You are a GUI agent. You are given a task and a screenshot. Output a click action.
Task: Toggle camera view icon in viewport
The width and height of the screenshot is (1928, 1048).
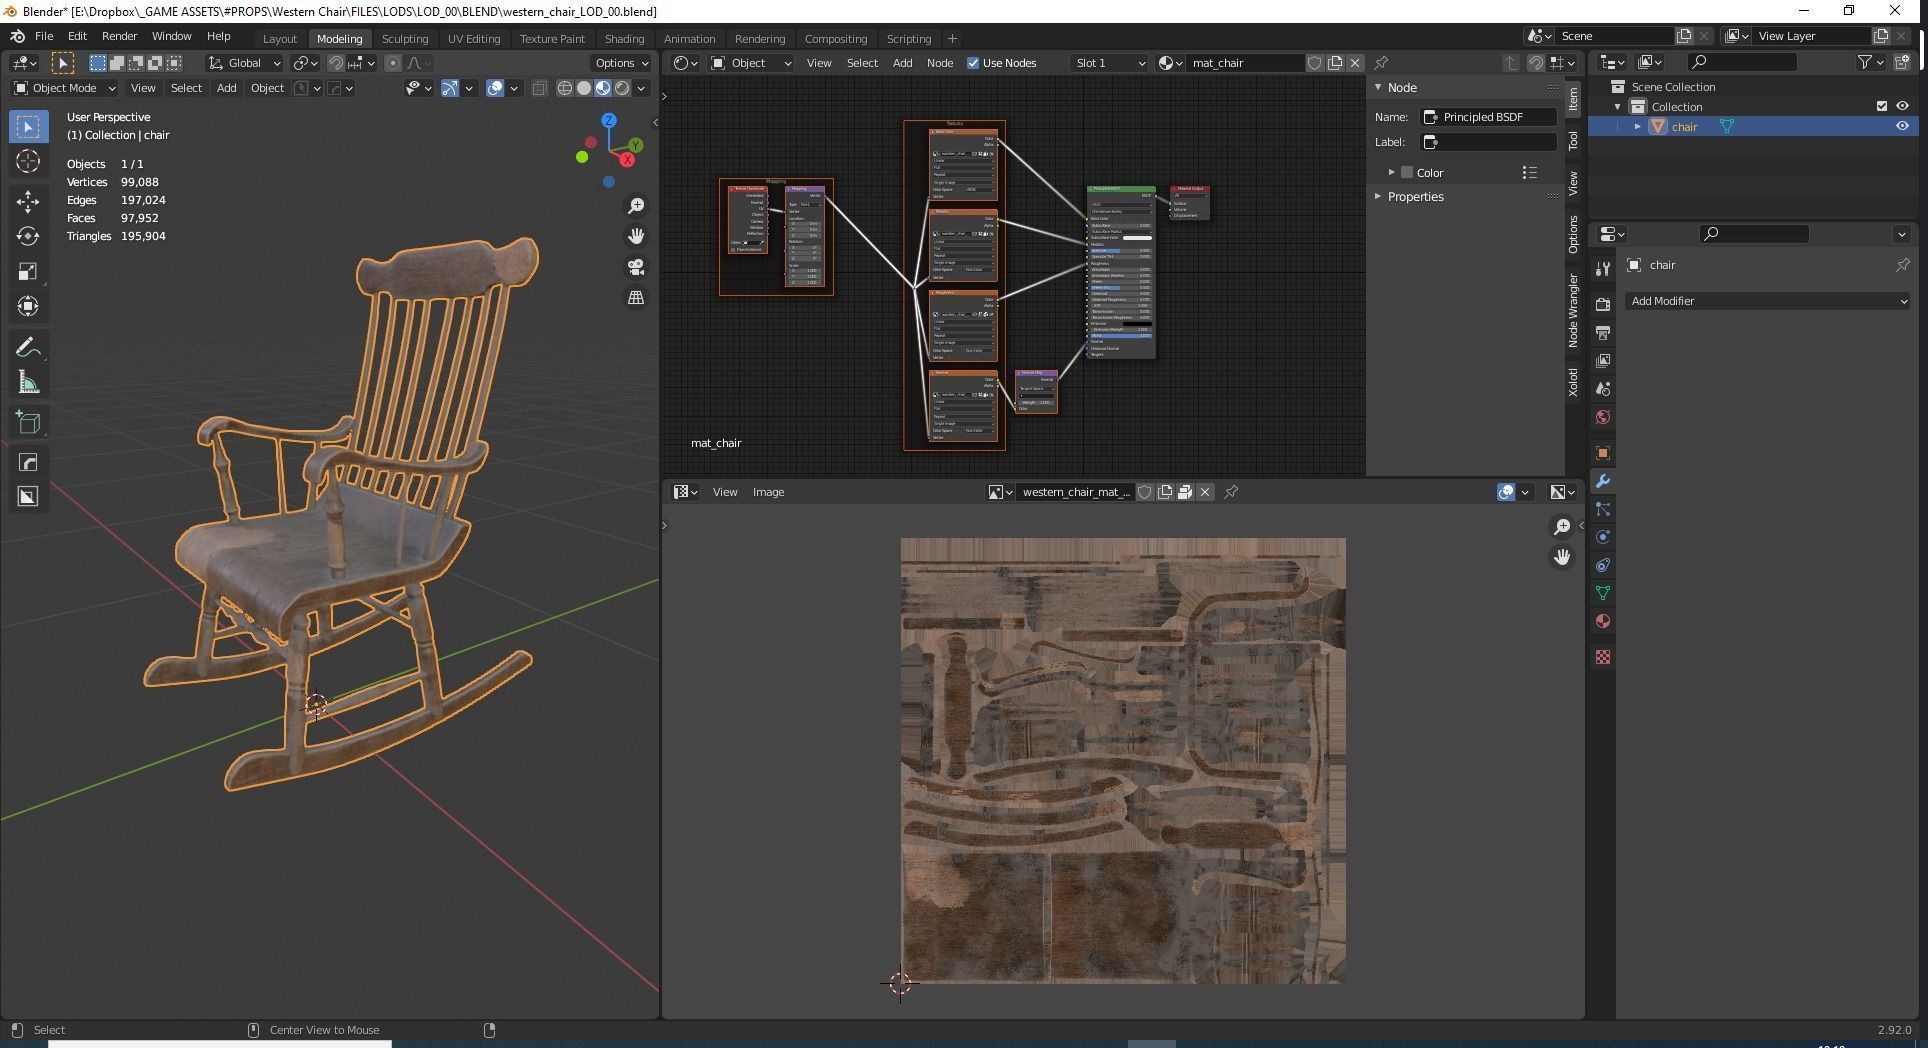tap(636, 267)
